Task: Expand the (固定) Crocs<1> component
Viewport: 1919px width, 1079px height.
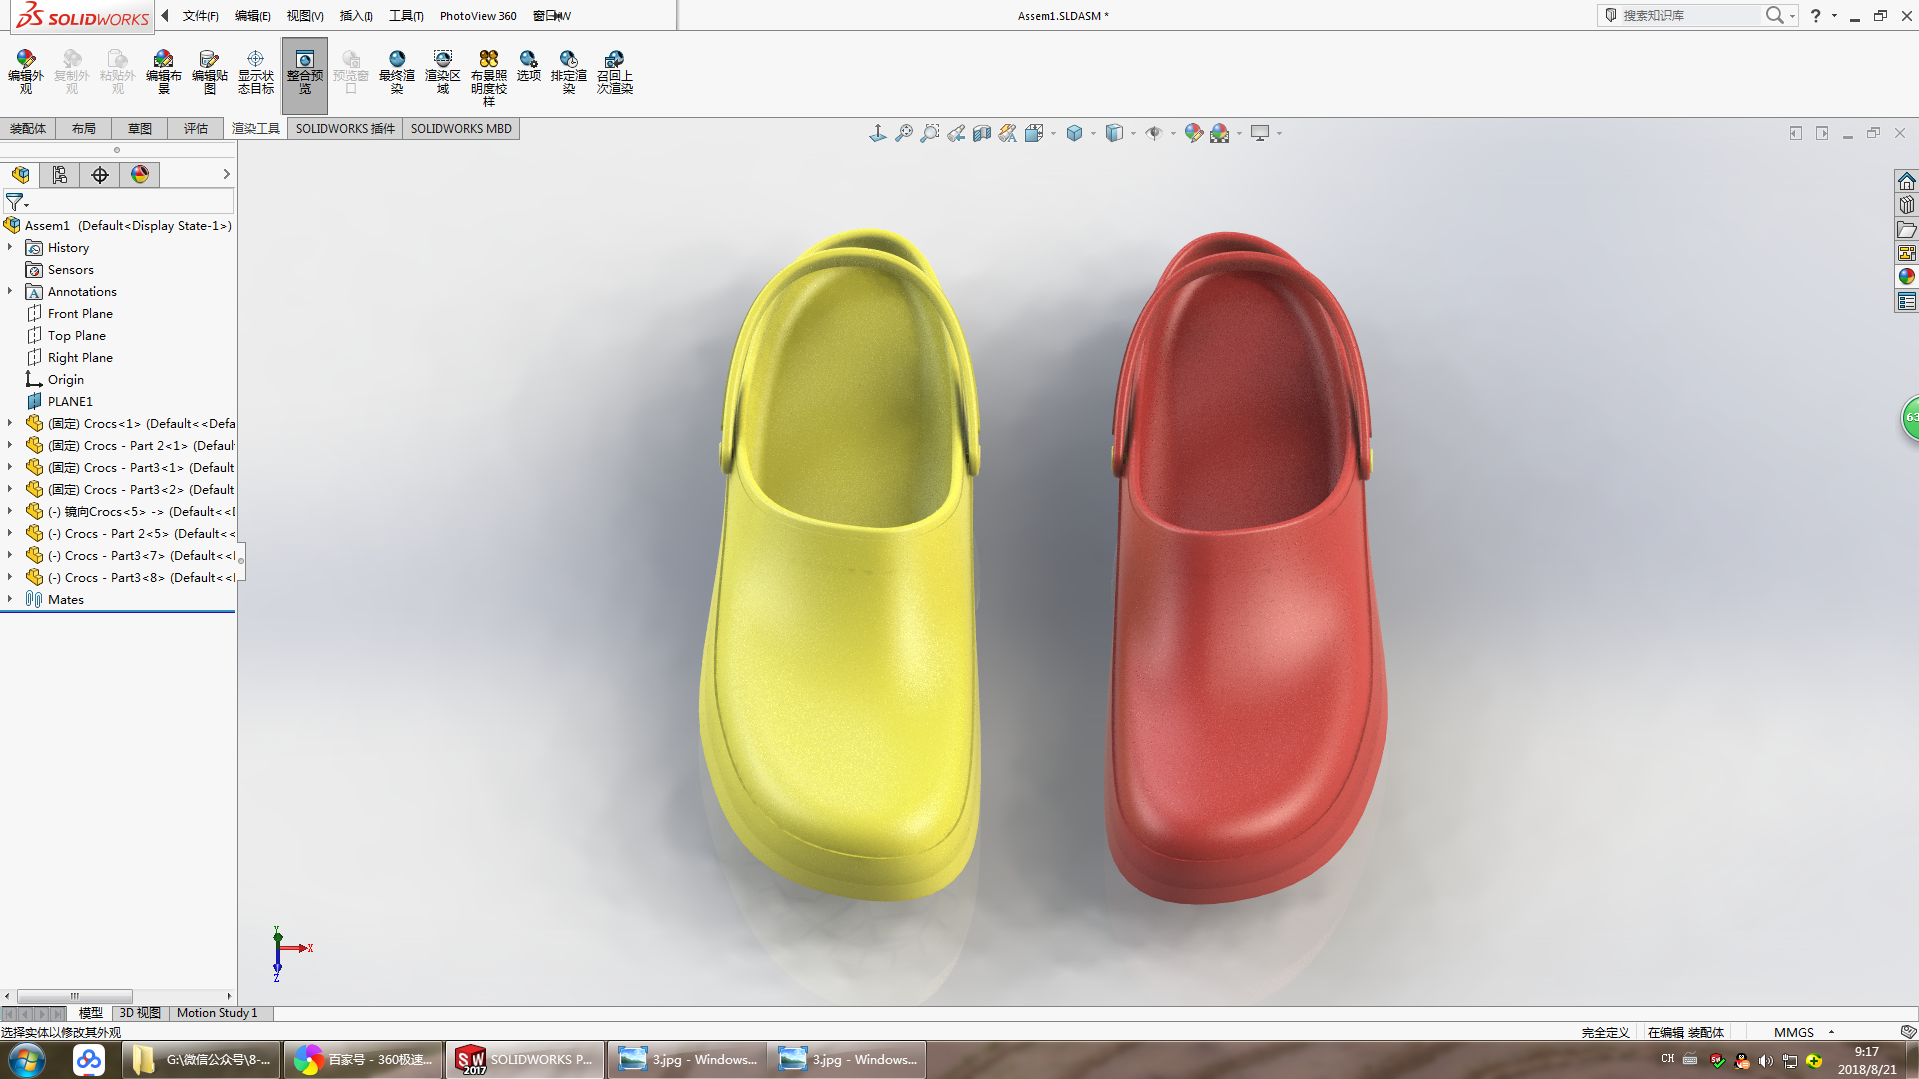Action: (10, 423)
